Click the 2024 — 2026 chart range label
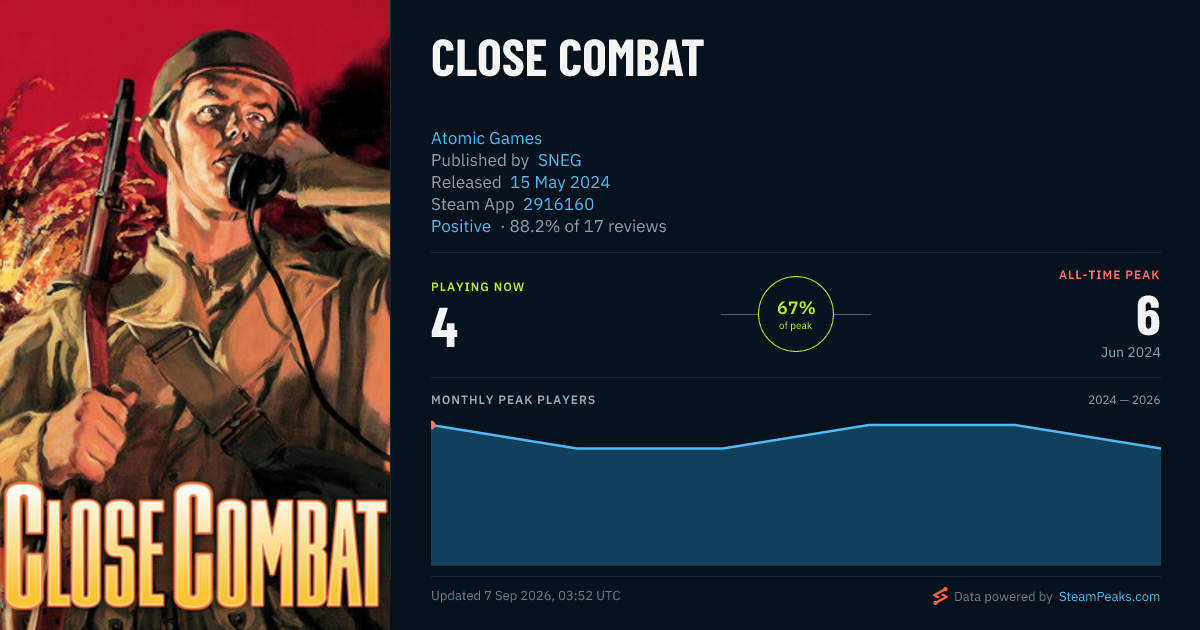The image size is (1200, 630). [x=1124, y=400]
